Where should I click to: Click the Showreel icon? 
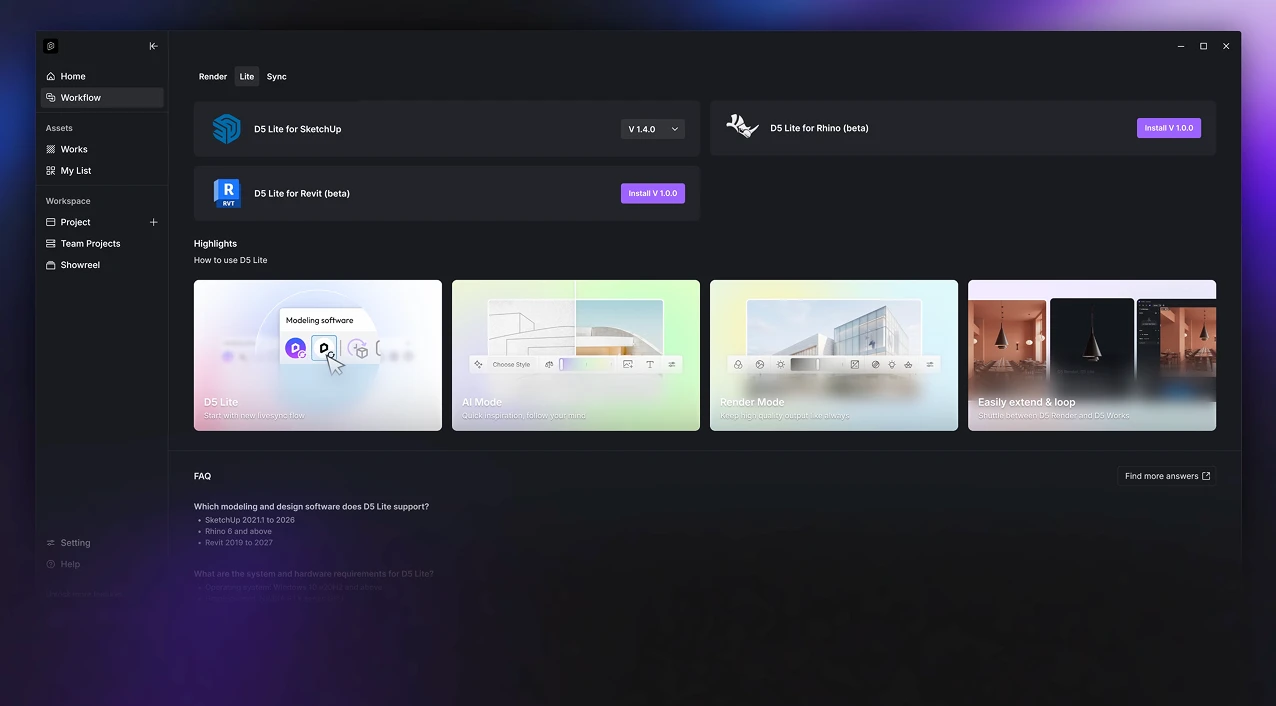pyautogui.click(x=51, y=265)
